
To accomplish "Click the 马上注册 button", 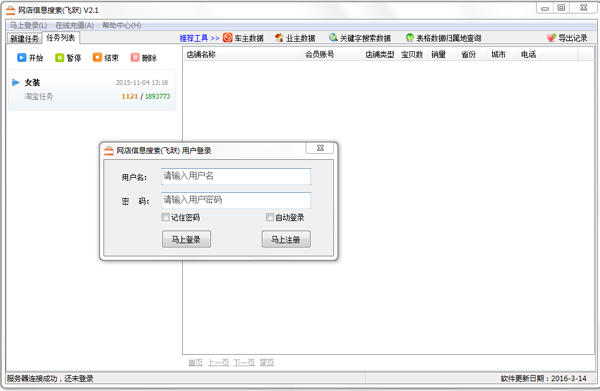I will click(x=286, y=239).
